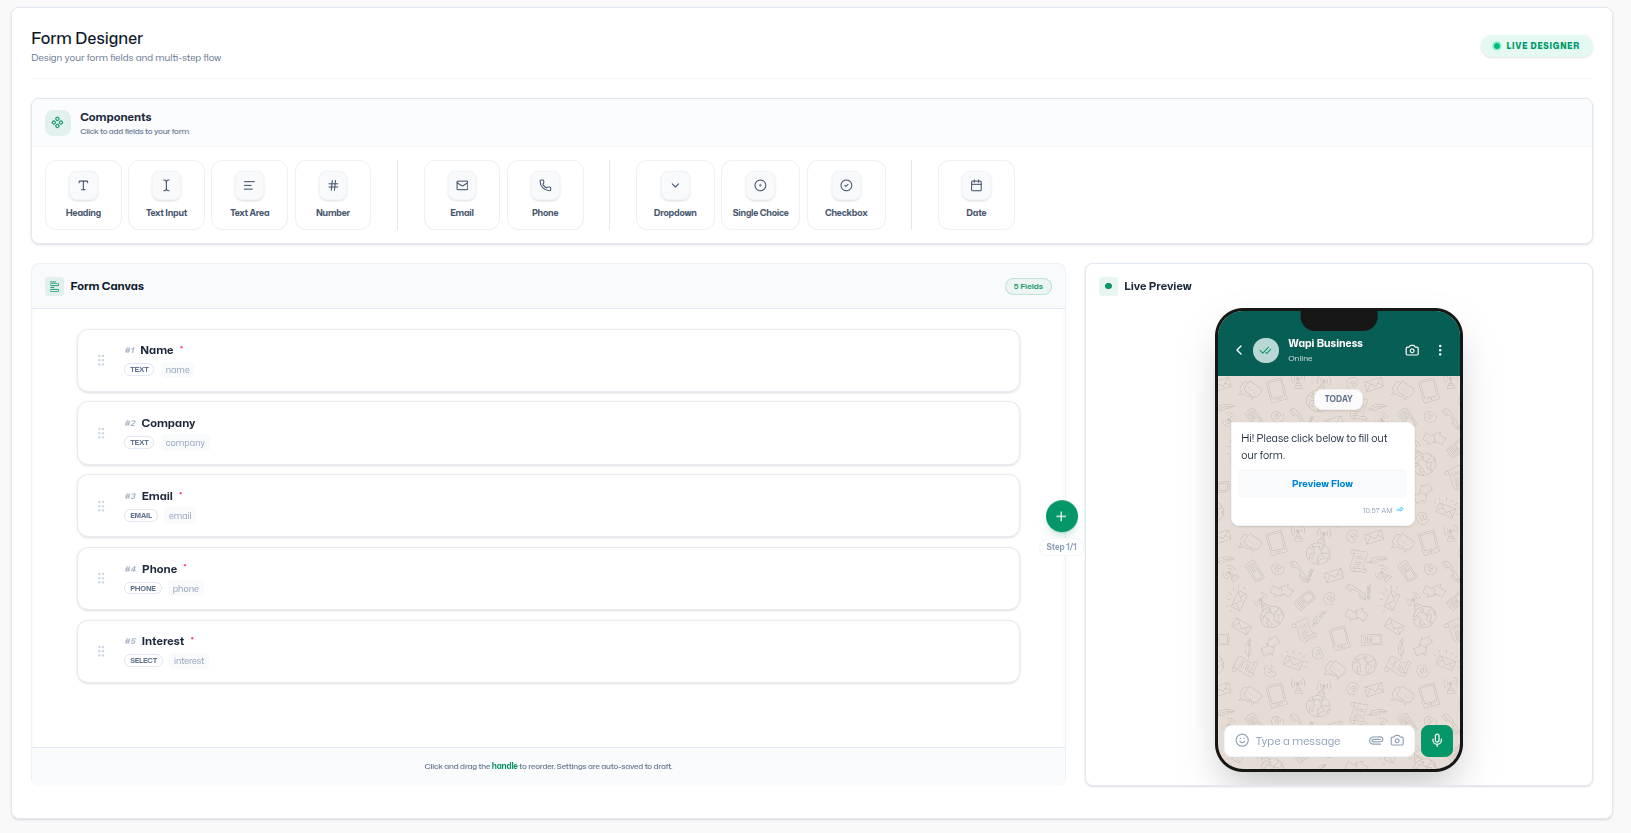Select the Company field card

[x=548, y=433]
